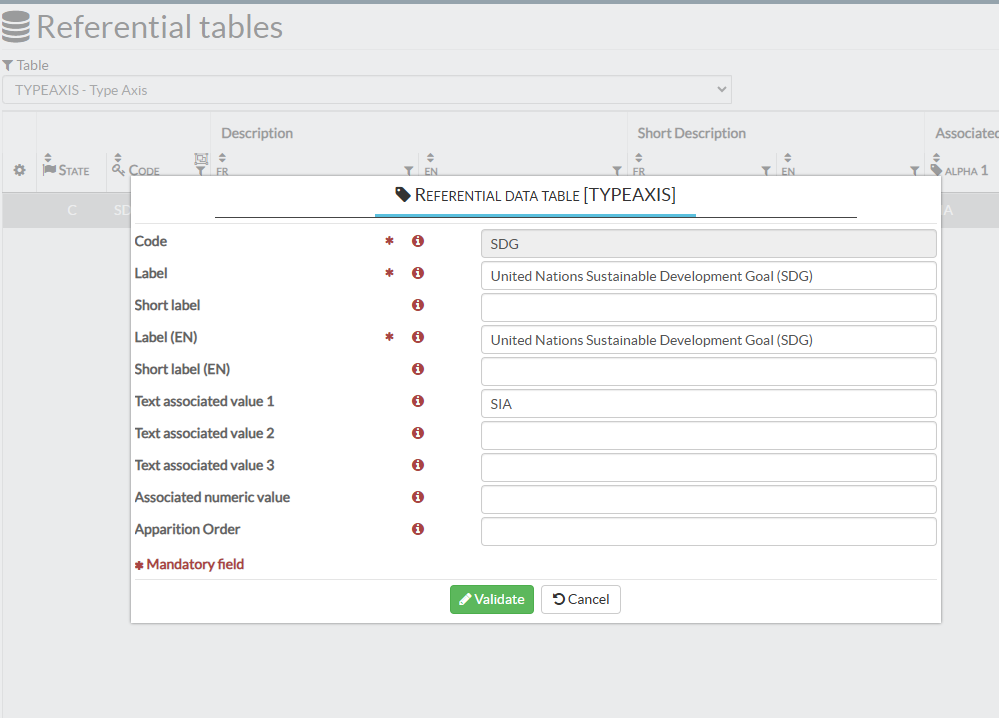Click info icon for Associated numeric value
This screenshot has height=718, width=999.
(418, 497)
